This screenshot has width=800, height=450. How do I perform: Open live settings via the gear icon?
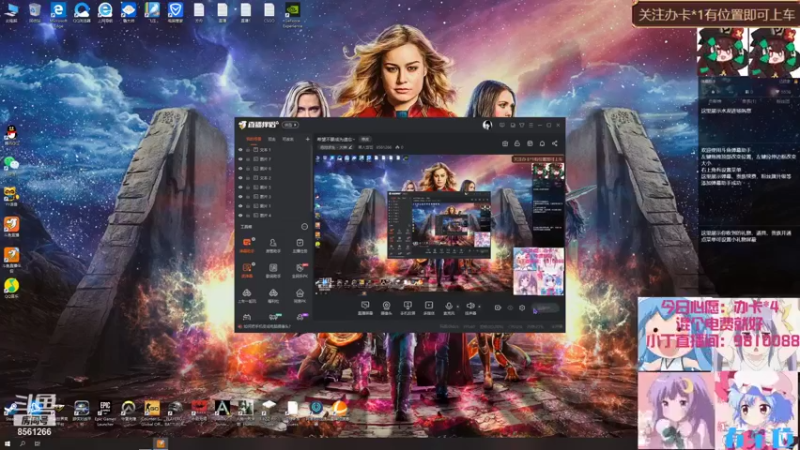point(522,308)
